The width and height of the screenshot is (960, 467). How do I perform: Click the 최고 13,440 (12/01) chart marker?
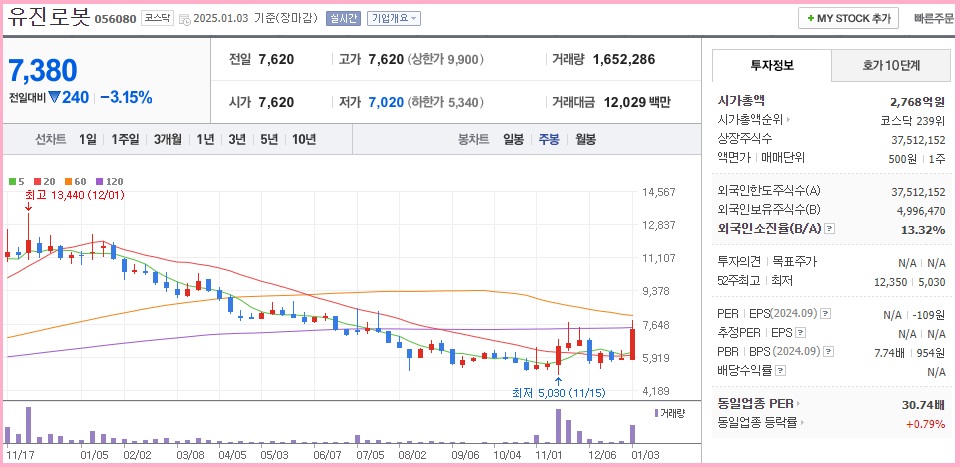tap(74, 195)
